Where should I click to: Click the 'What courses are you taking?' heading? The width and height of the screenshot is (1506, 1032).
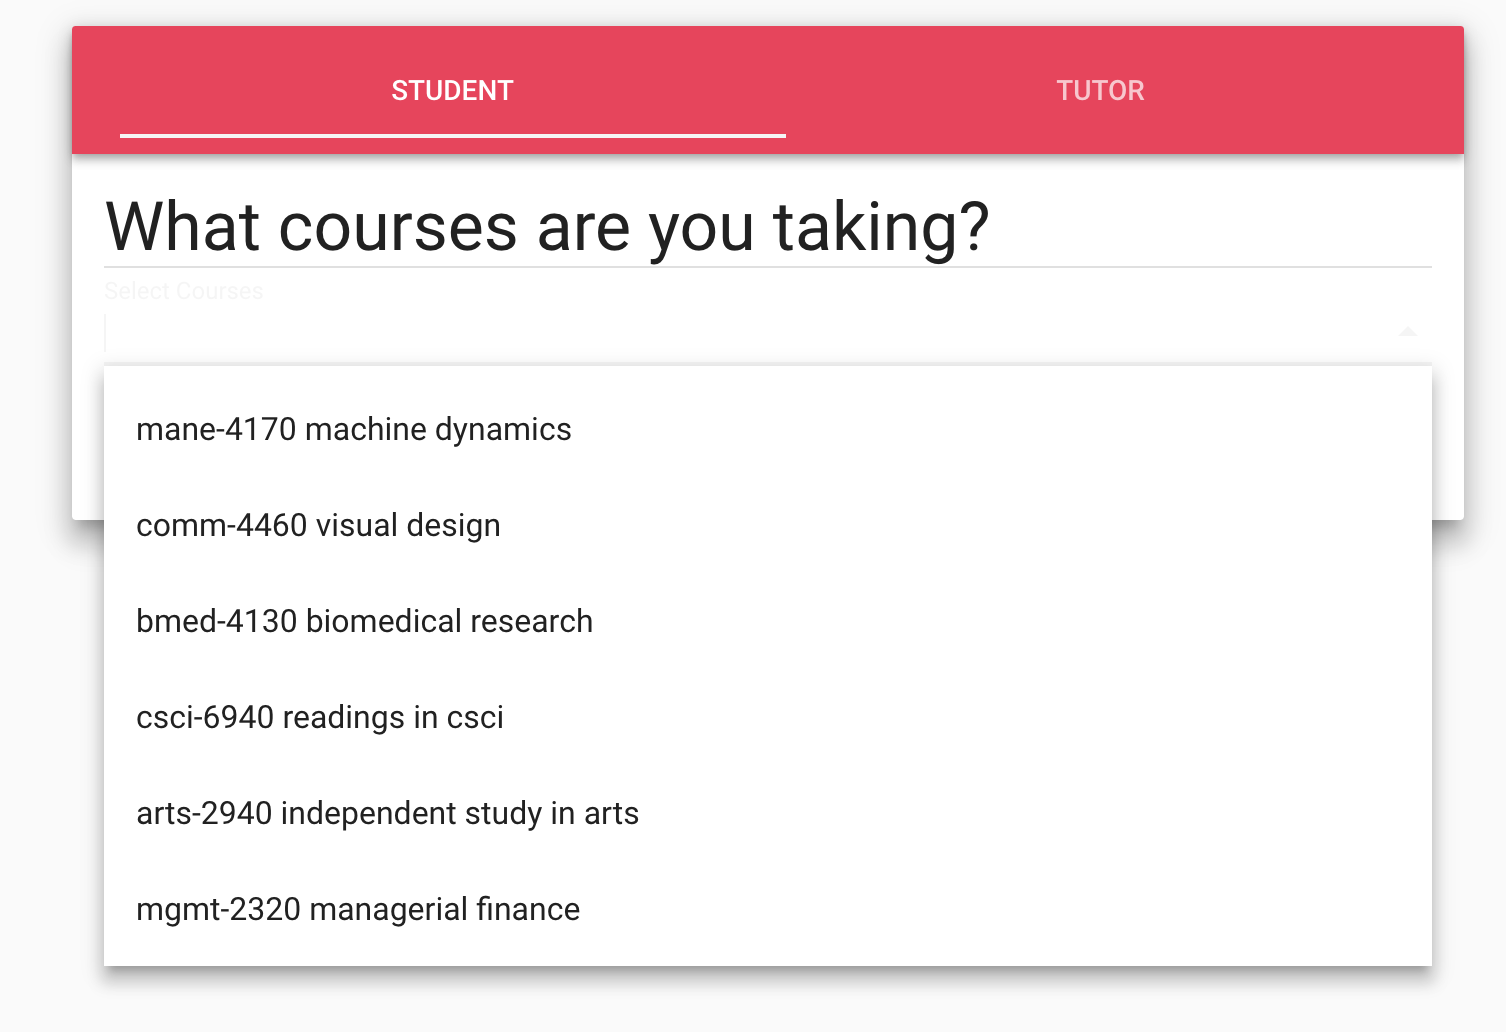(547, 226)
